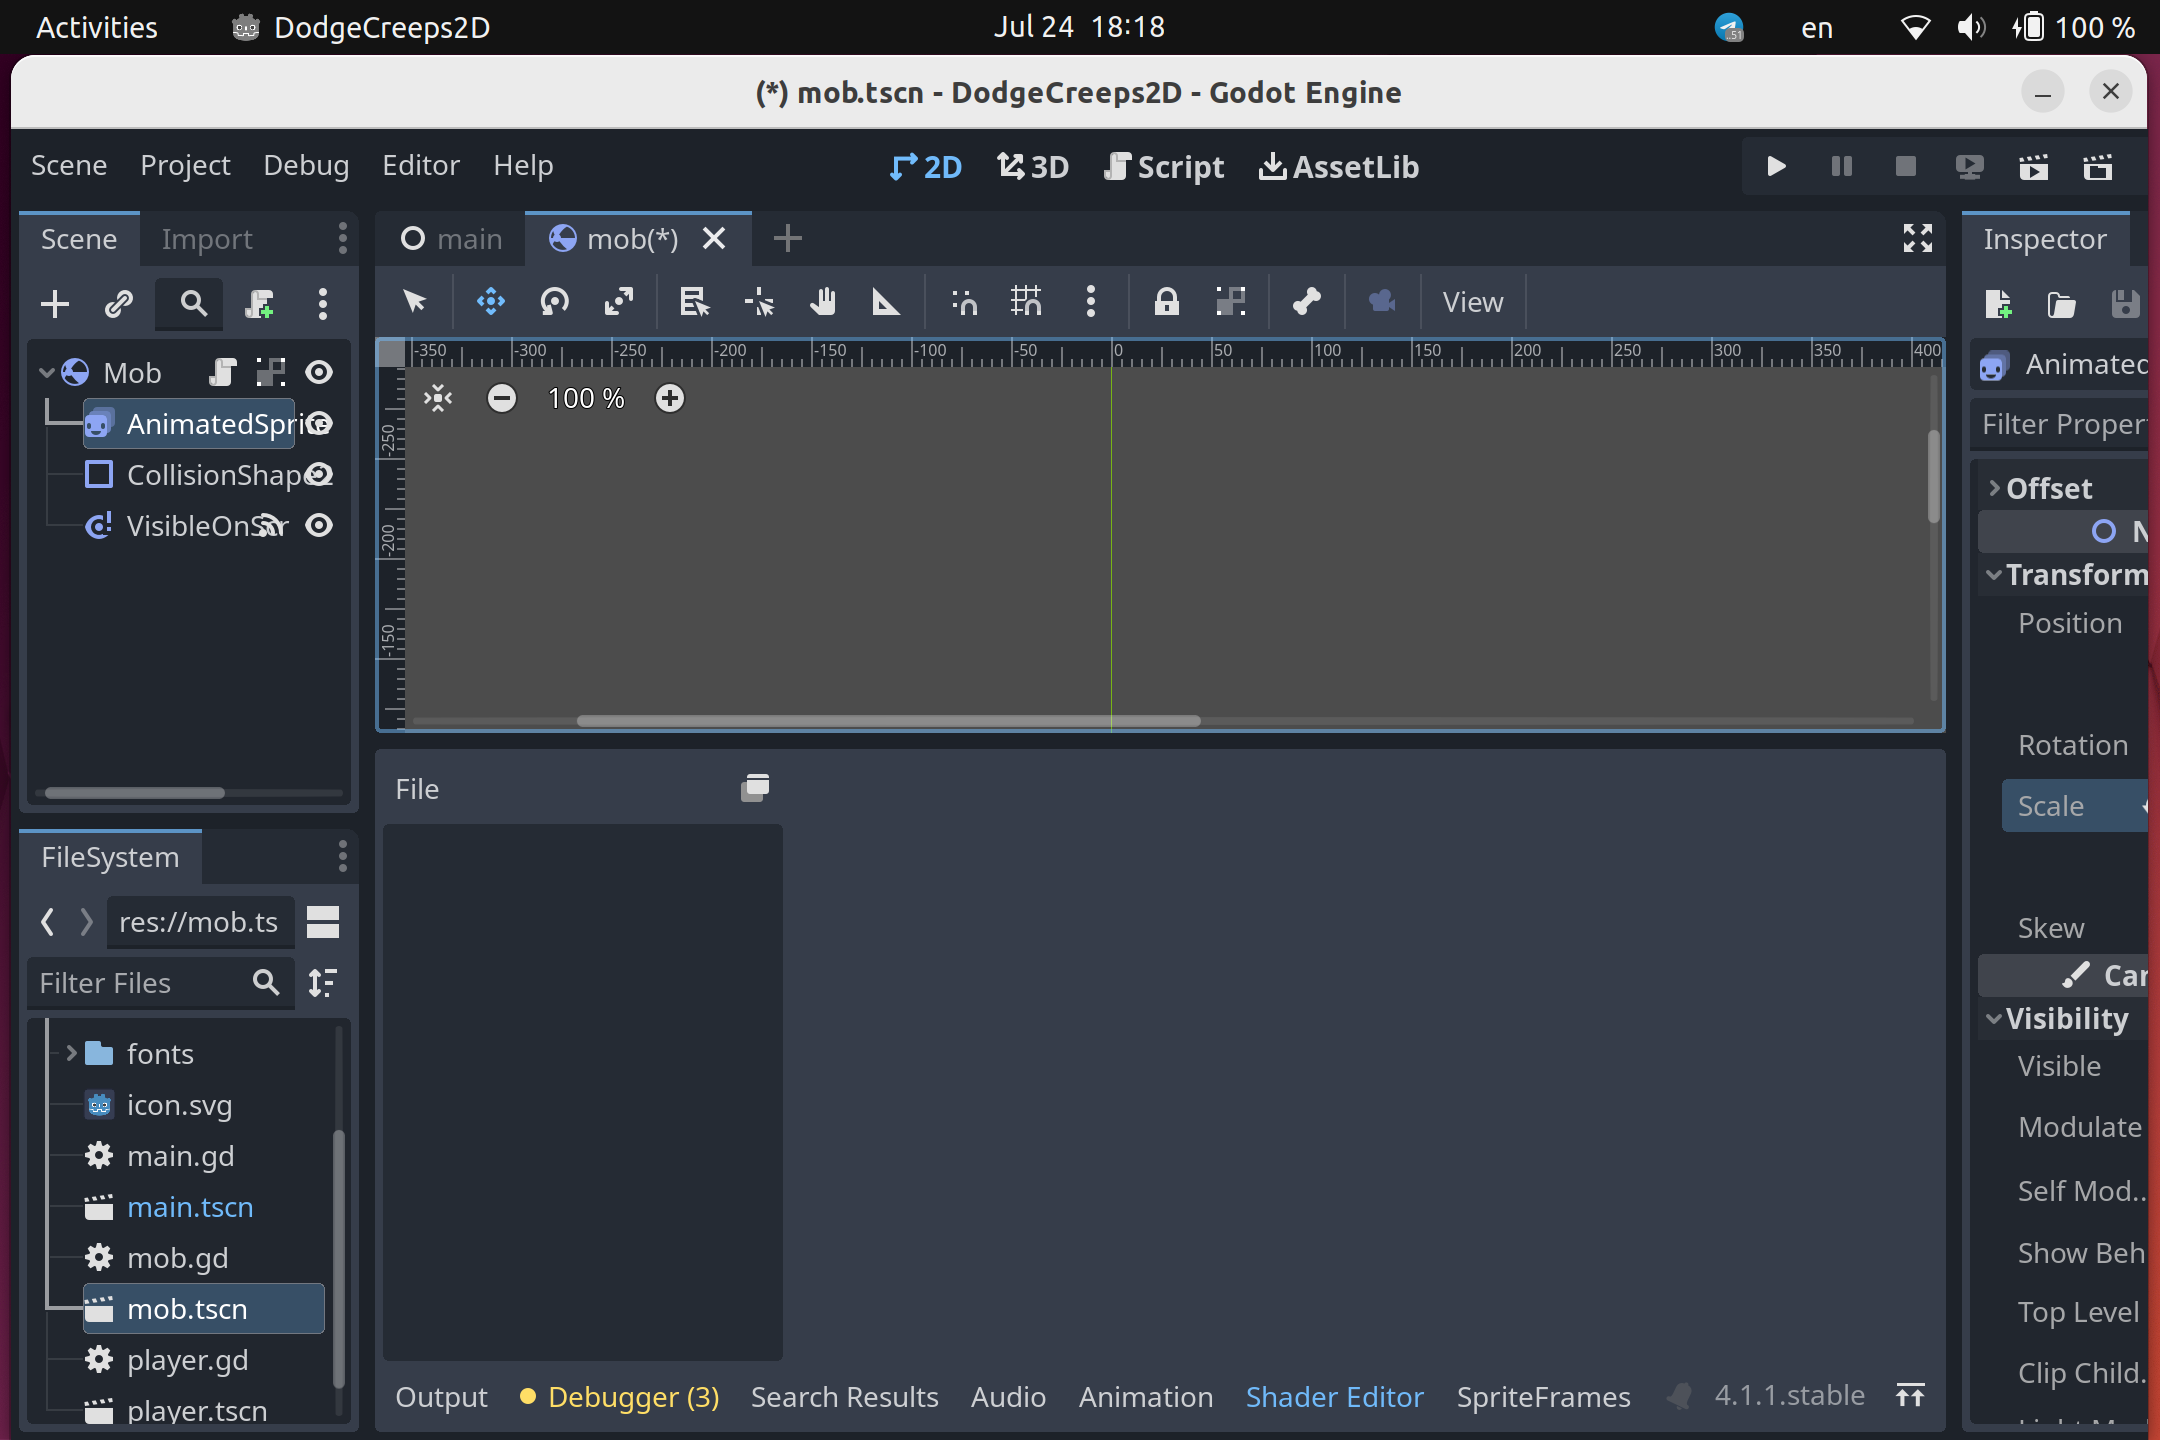This screenshot has width=2160, height=1440.
Task: Lock the selected node from movement
Action: click(1167, 302)
